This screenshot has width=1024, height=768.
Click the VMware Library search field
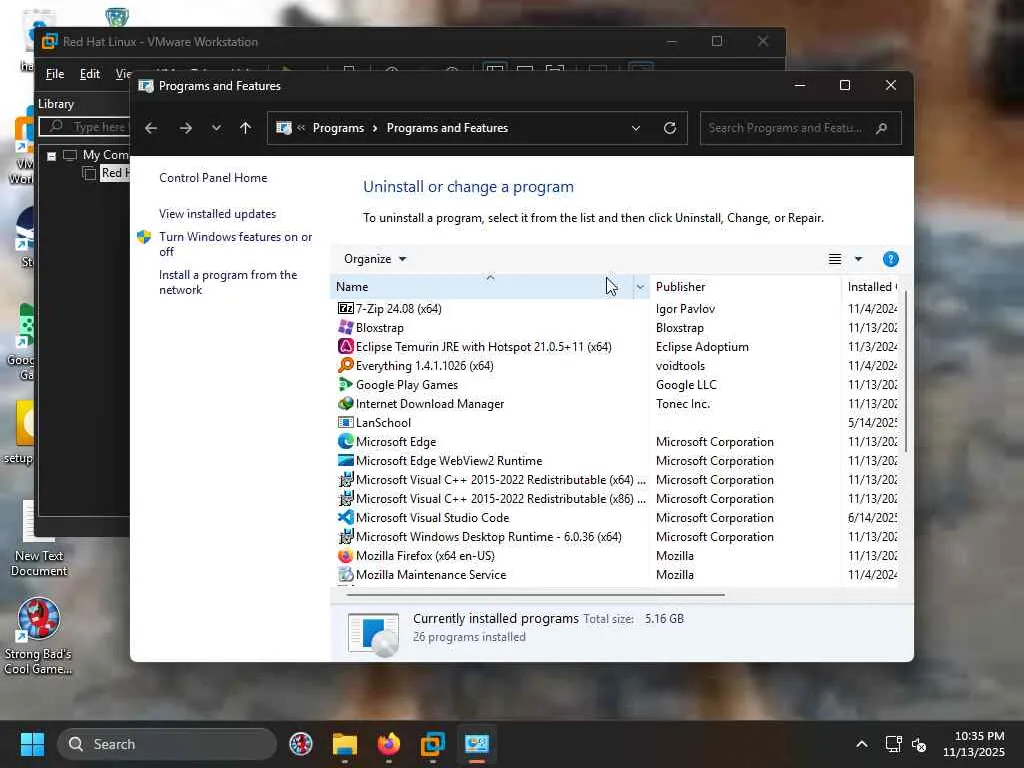[x=85, y=126]
